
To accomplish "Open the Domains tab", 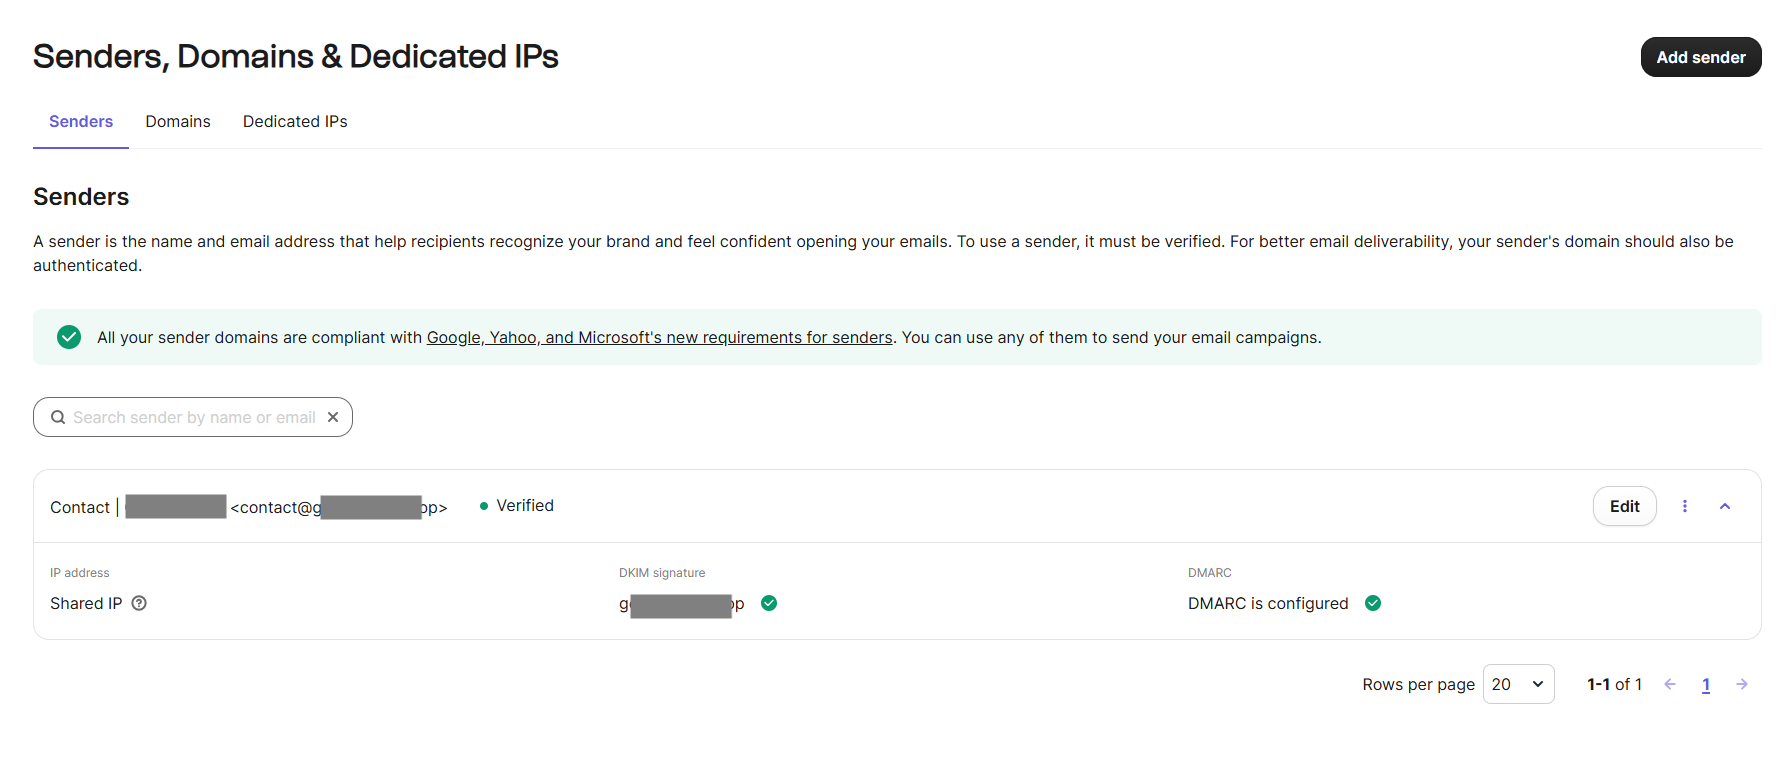I will 178,122.
